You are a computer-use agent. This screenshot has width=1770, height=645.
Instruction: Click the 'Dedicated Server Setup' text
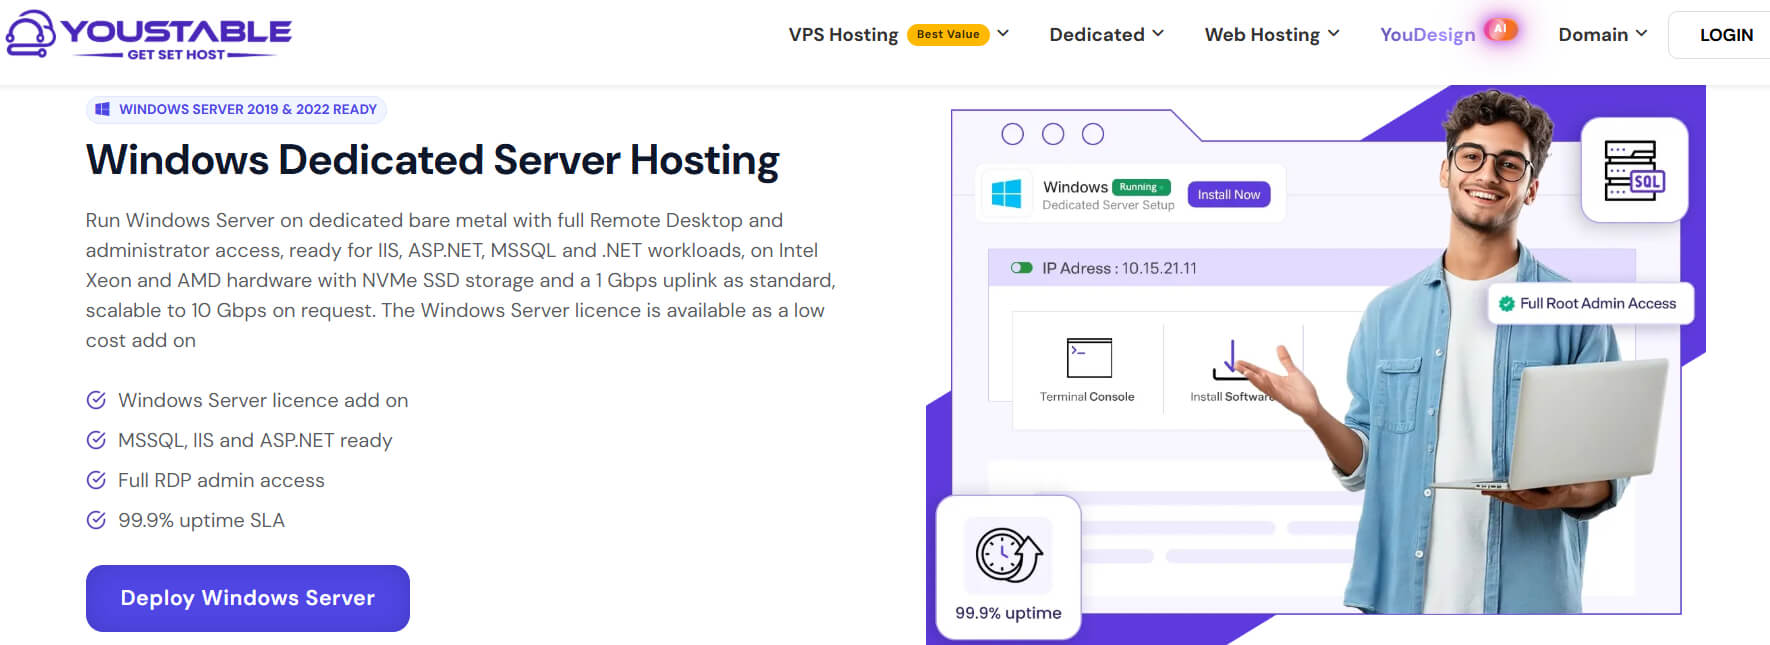(1108, 205)
